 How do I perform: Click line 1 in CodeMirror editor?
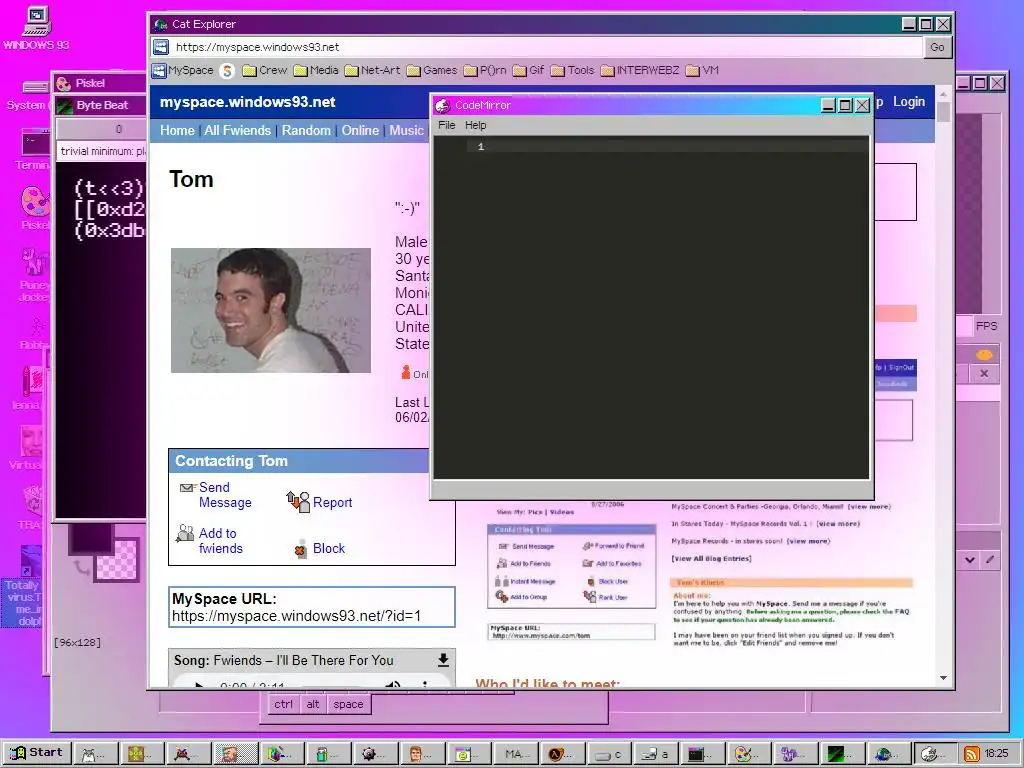(x=667, y=146)
